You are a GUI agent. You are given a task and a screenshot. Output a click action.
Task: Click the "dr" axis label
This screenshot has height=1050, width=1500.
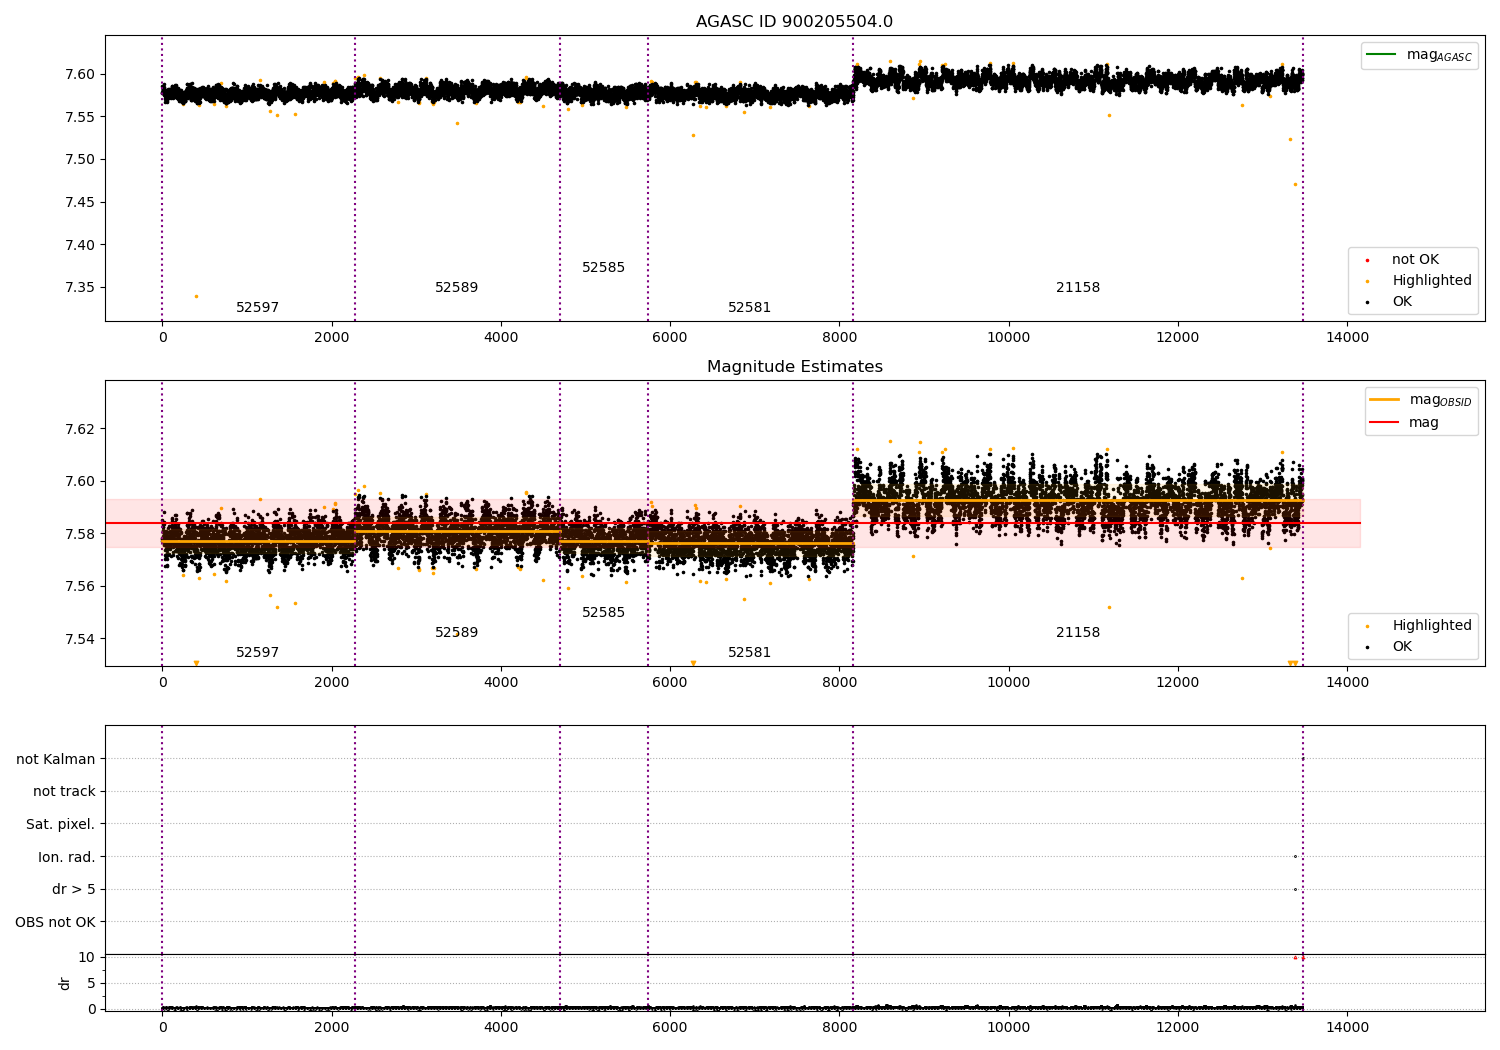pos(65,984)
